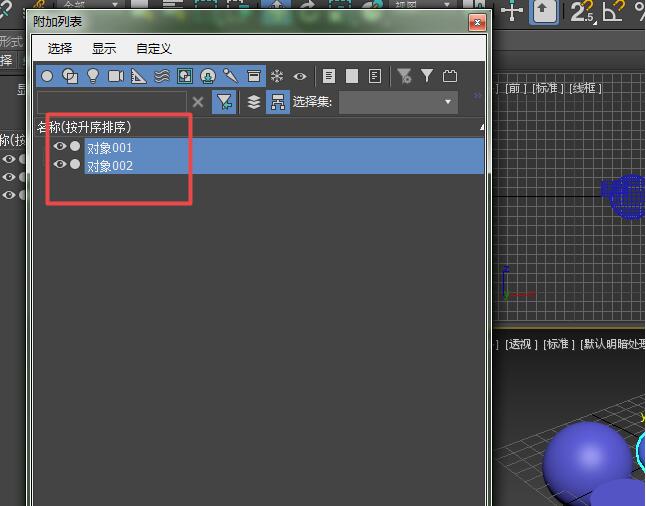Switch to Sort by Hierarchy icon
Screen dimensions: 646x506
click(278, 102)
